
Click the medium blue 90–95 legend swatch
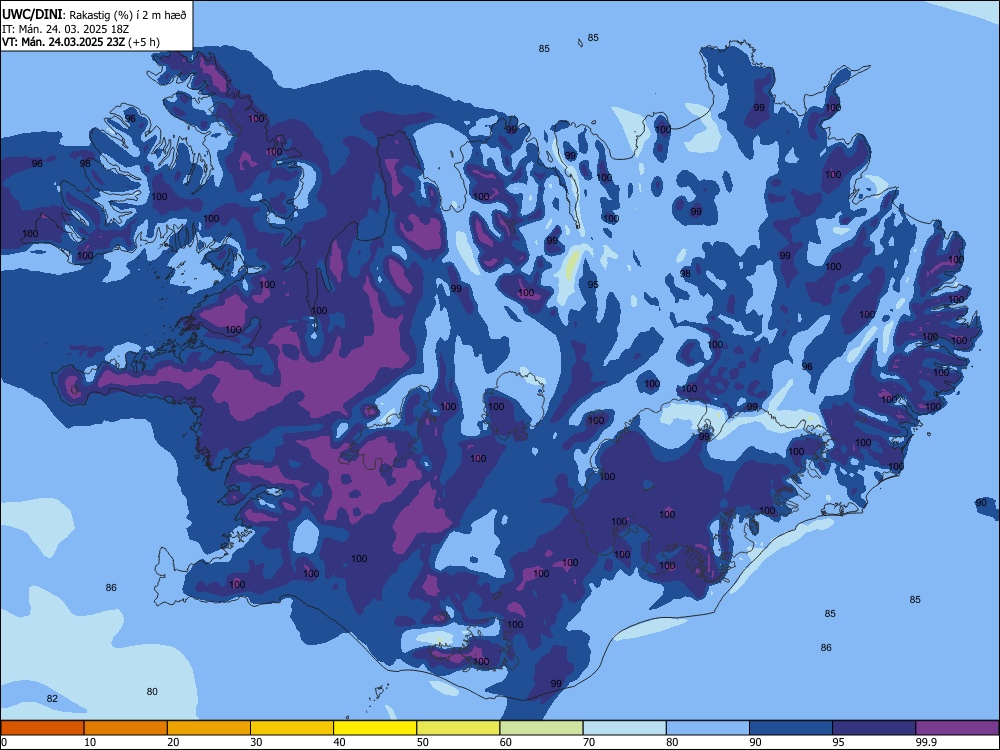(791, 728)
